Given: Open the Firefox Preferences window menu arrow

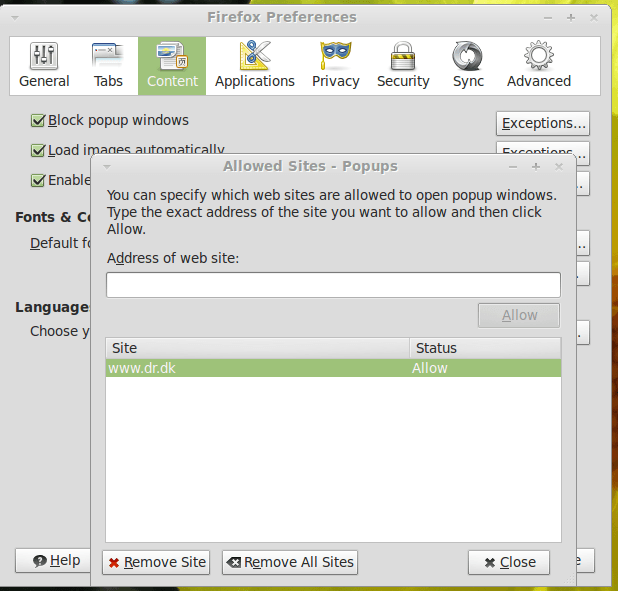Looking at the screenshot, I should (15, 18).
